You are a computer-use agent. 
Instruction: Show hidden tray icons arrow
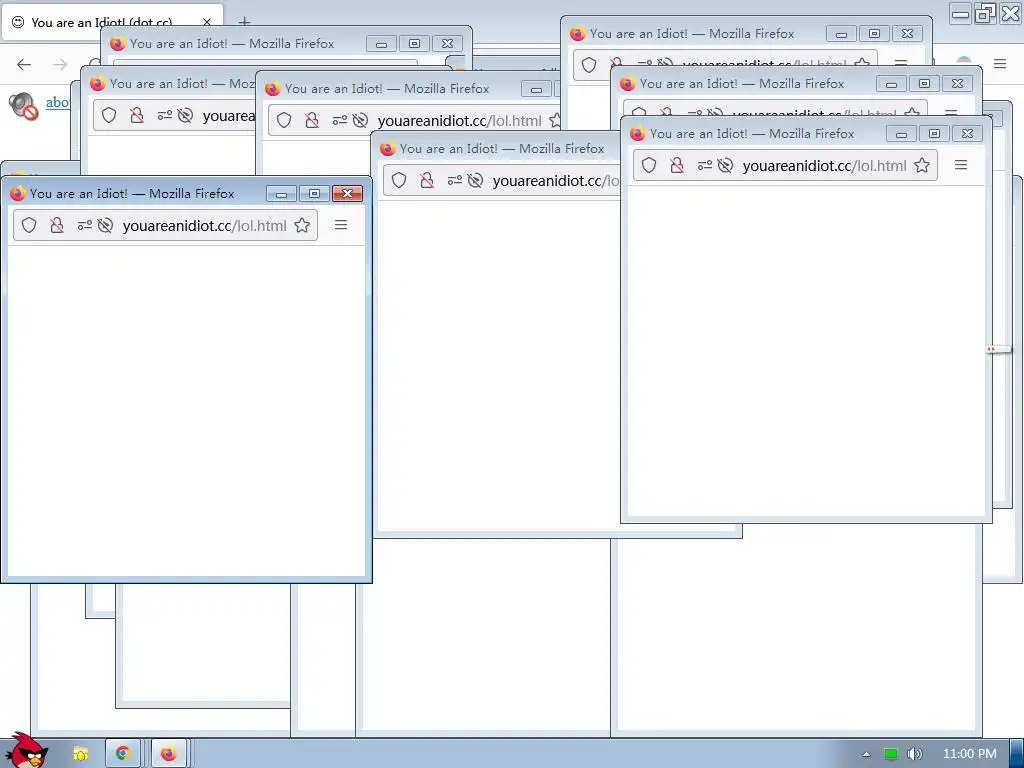coord(866,754)
